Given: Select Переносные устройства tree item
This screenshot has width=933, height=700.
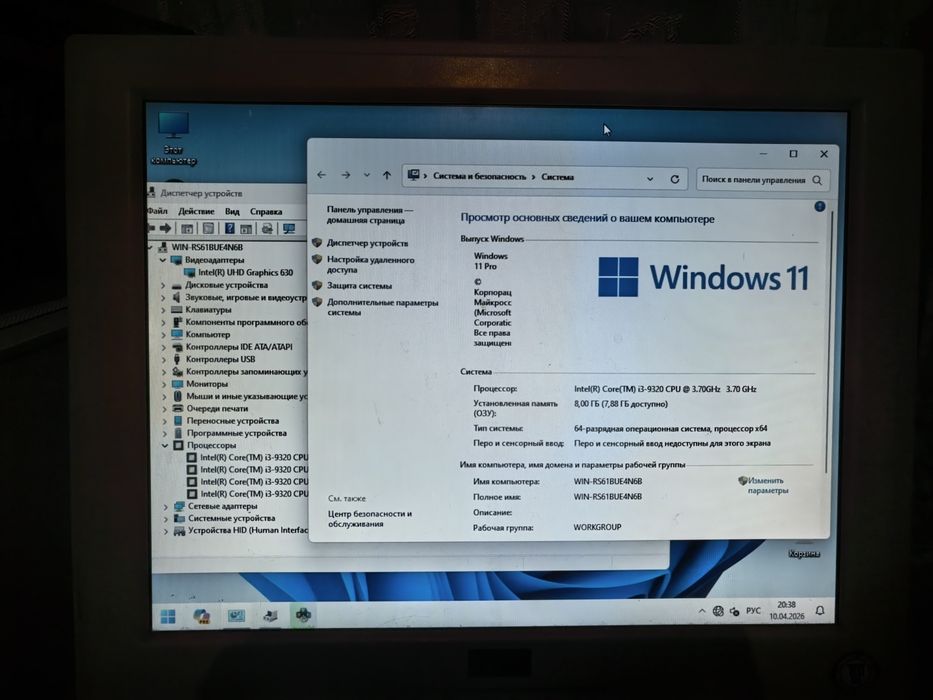Looking at the screenshot, I should point(233,421).
